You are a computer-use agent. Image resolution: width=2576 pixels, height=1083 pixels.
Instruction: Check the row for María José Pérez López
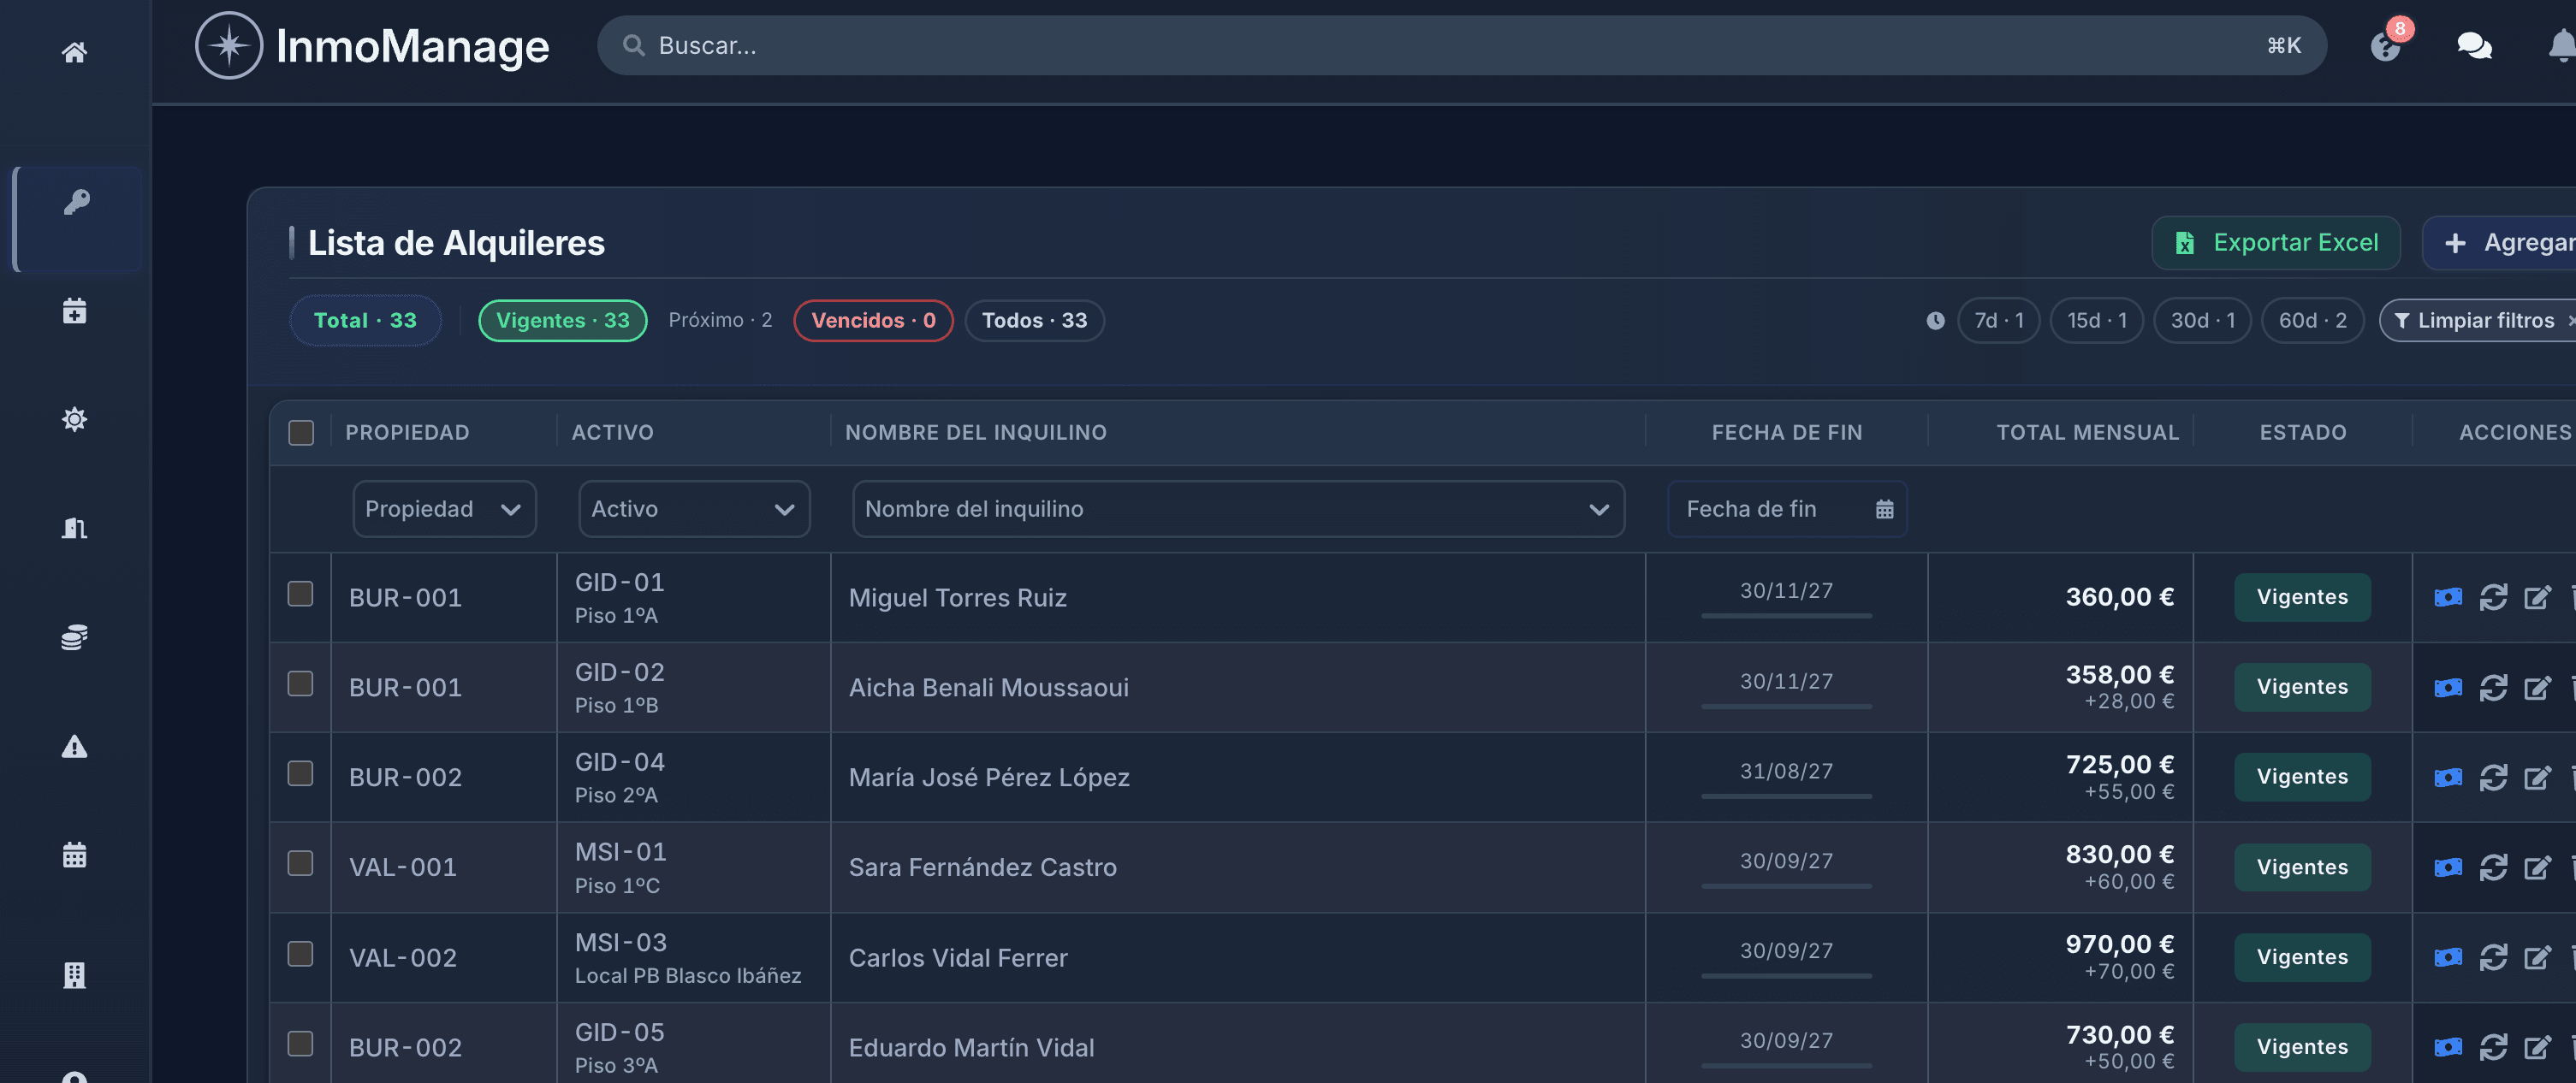[x=300, y=773]
